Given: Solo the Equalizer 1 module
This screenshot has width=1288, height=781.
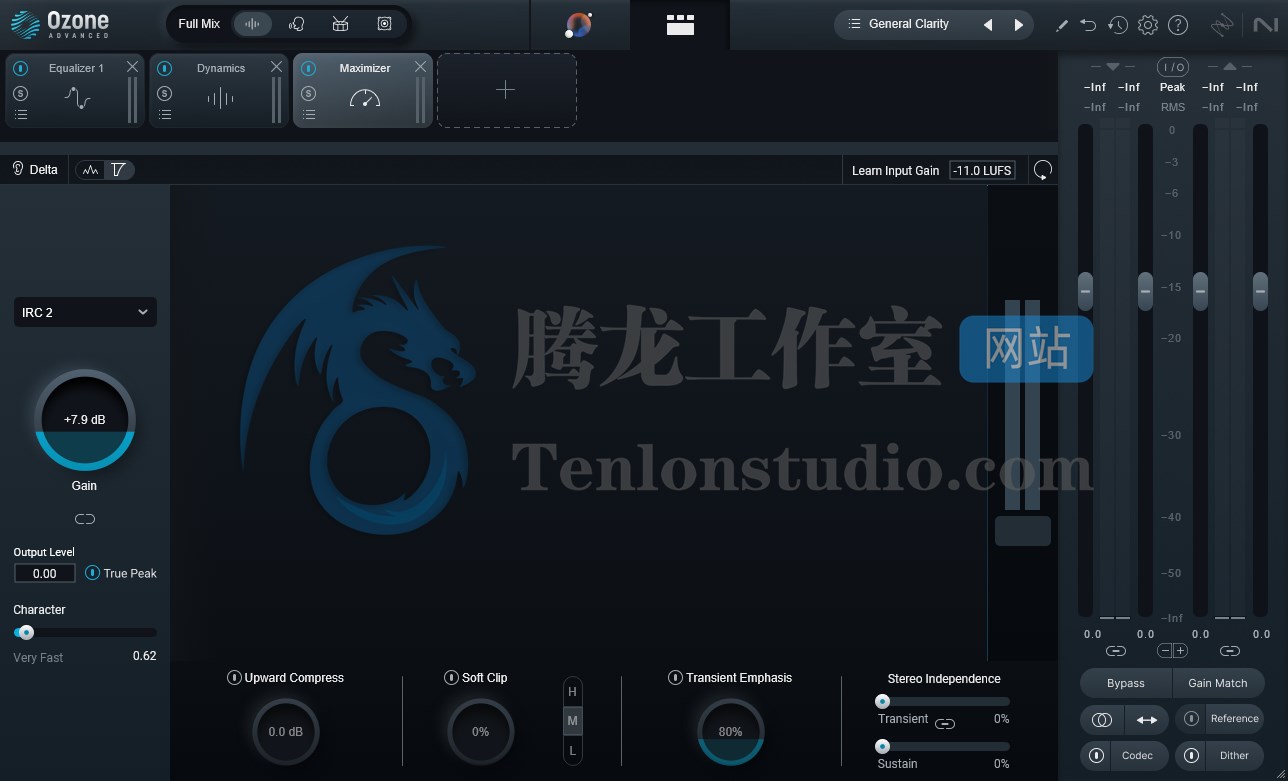Looking at the screenshot, I should [21, 93].
